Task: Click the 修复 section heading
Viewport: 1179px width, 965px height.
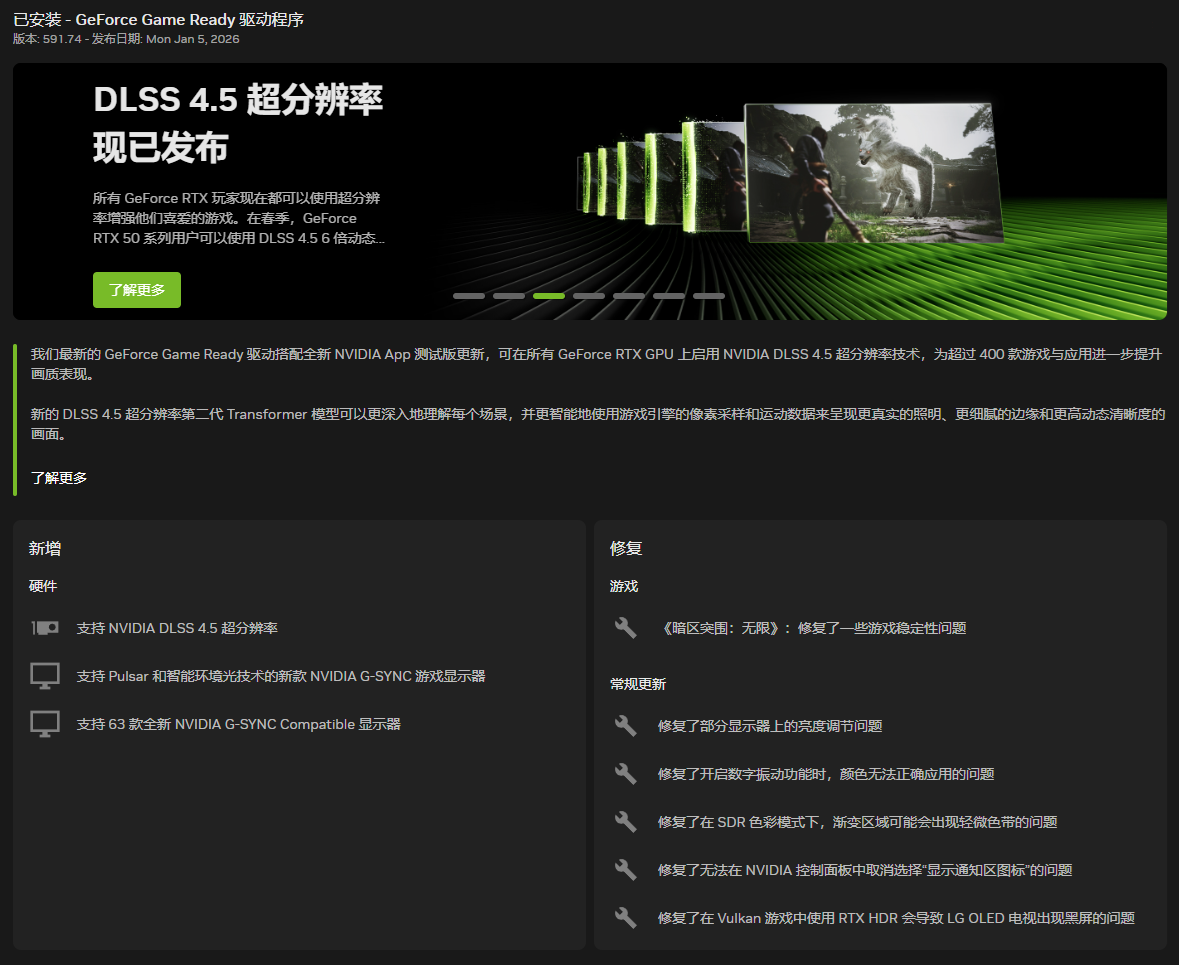Action: pyautogui.click(x=626, y=548)
